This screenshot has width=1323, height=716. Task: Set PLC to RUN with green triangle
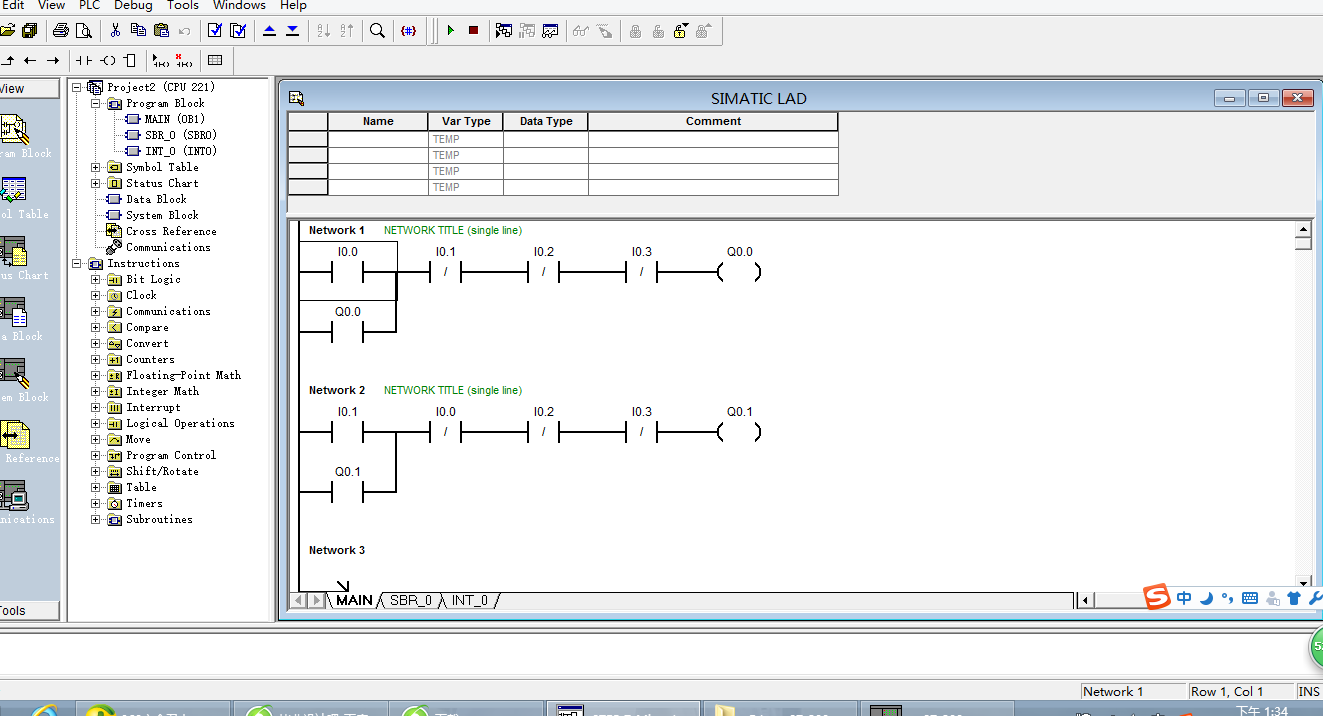point(451,31)
